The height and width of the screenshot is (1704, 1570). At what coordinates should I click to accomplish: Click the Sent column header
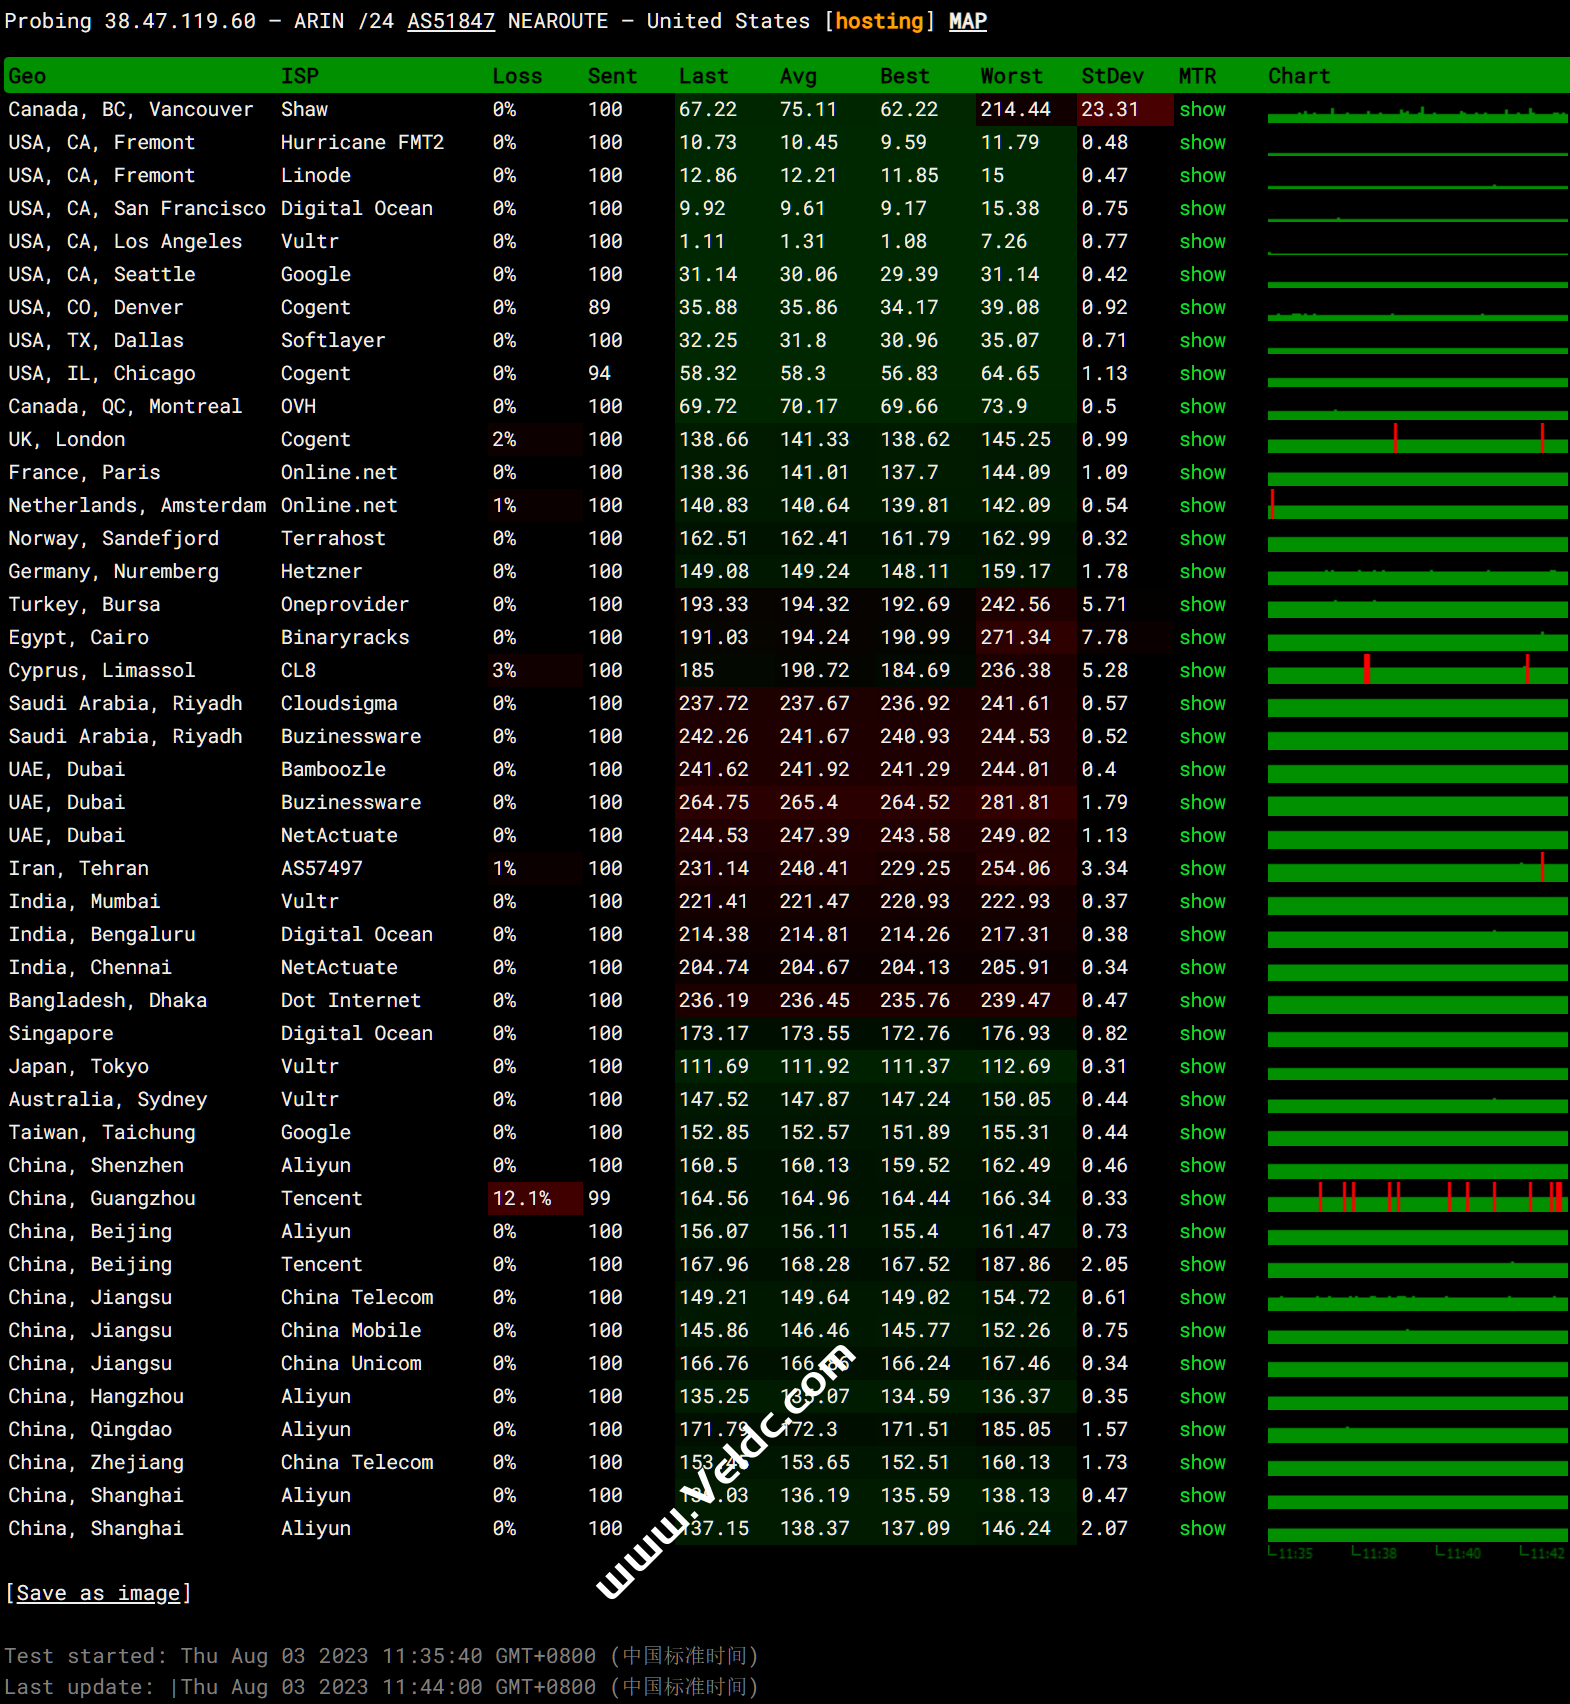pos(612,76)
